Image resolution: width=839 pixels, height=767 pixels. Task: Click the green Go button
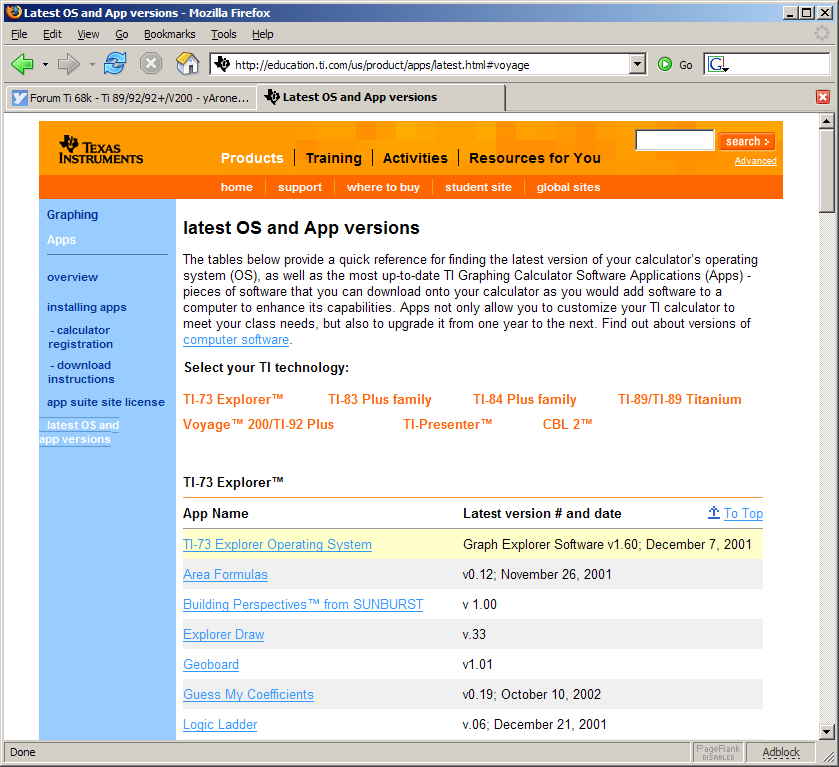675,65
